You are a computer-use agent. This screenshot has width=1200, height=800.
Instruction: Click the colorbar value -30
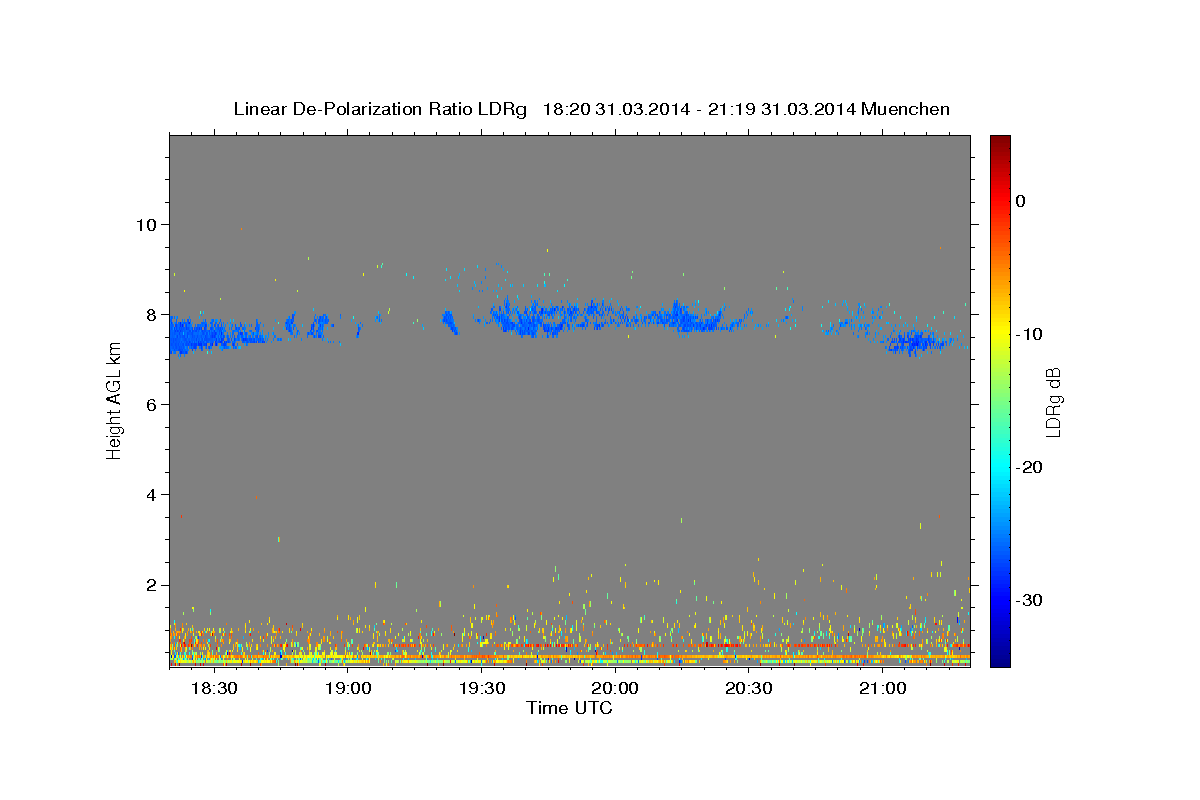tap(1029, 601)
